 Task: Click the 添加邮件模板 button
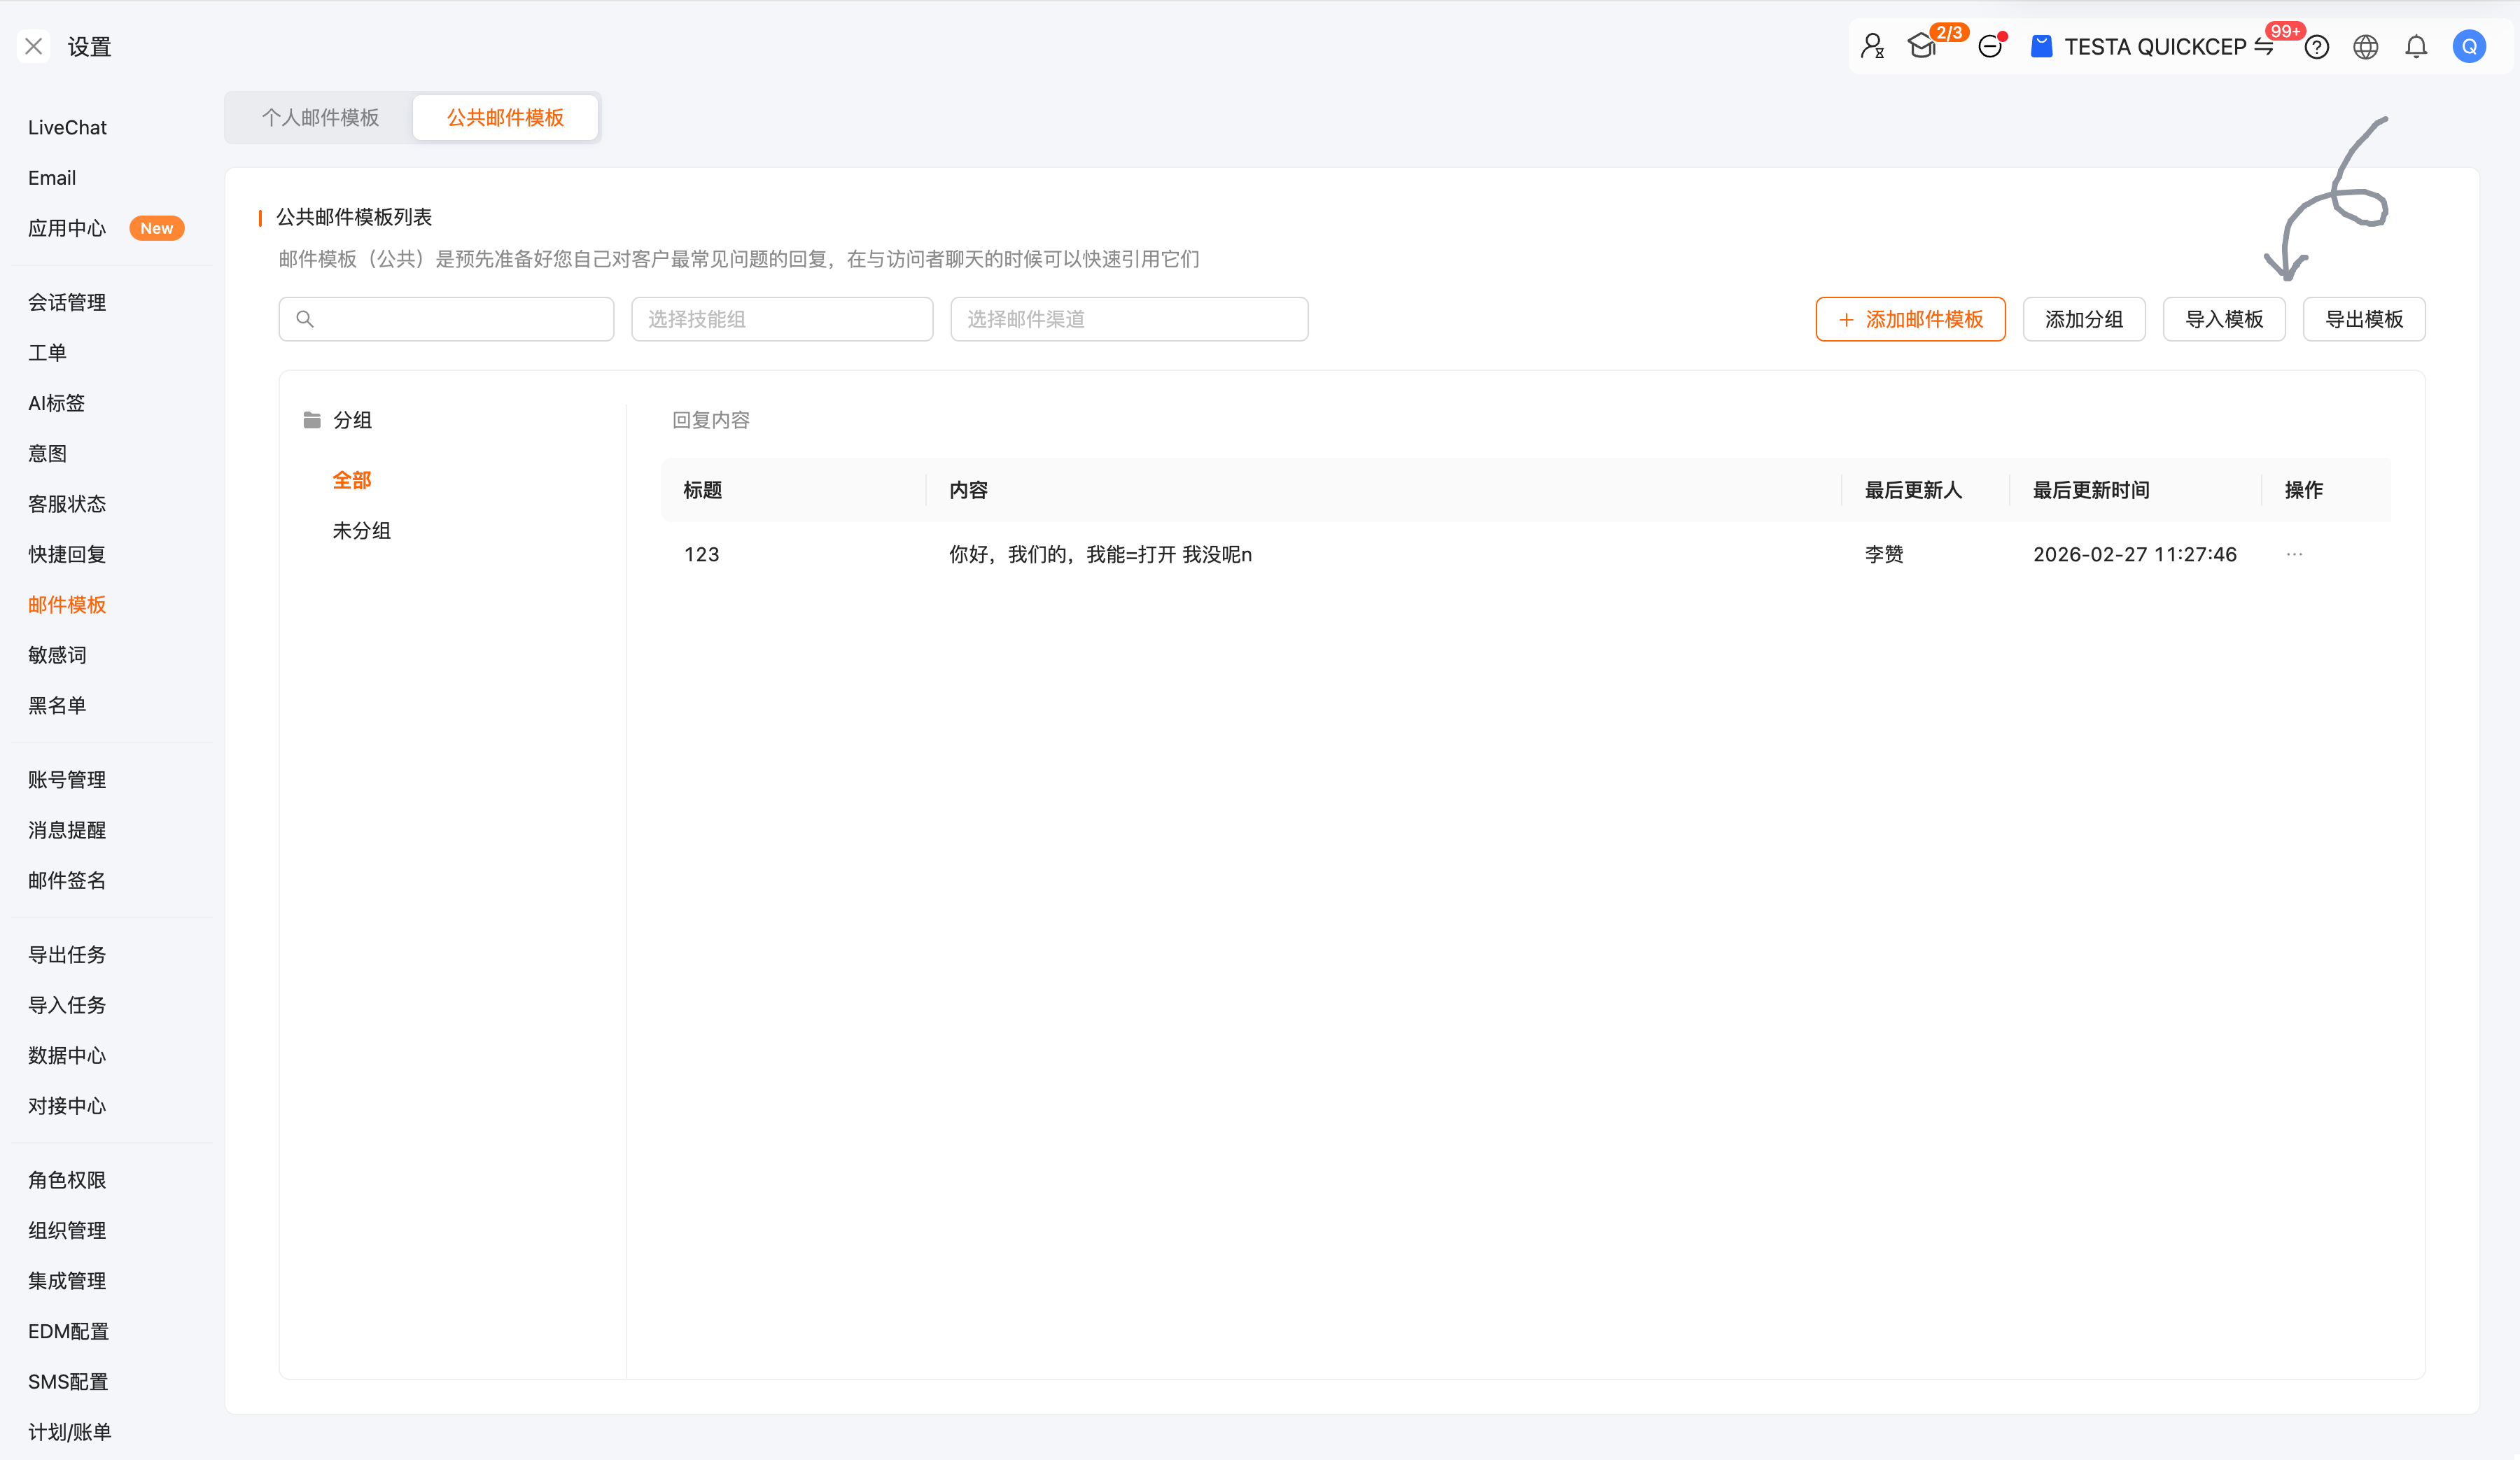point(1910,319)
